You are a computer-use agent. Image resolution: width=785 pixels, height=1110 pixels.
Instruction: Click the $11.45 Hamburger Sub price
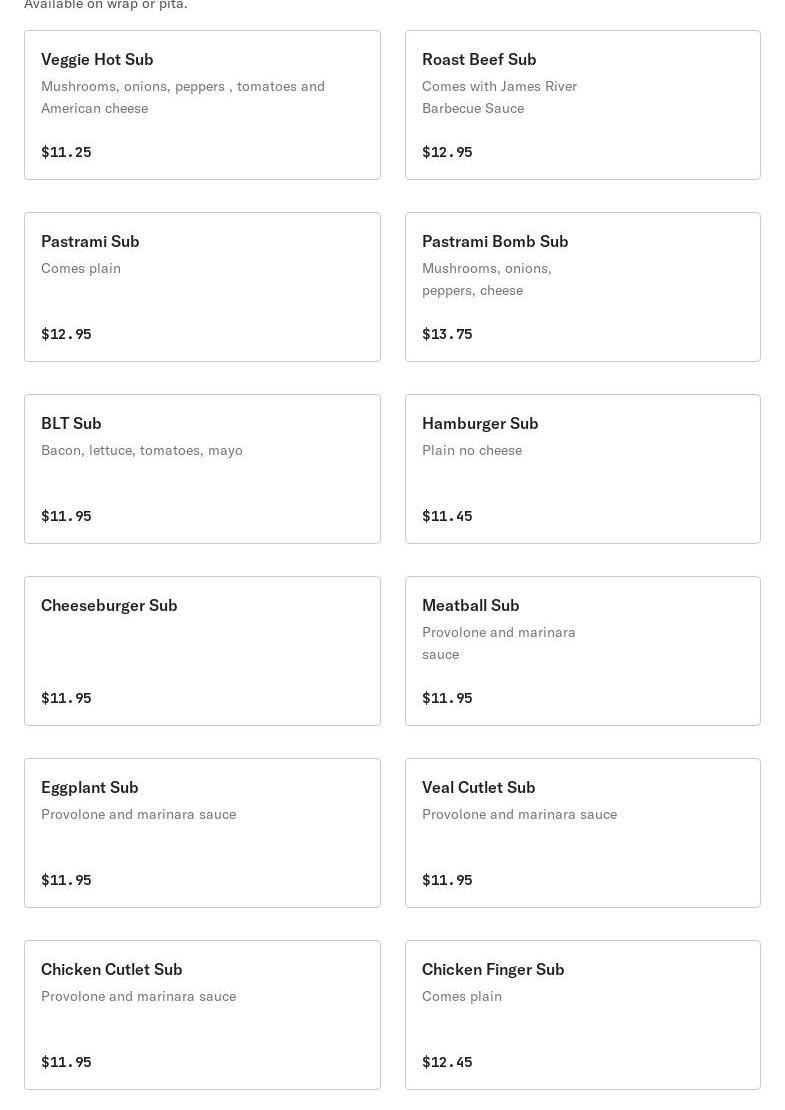pos(447,516)
